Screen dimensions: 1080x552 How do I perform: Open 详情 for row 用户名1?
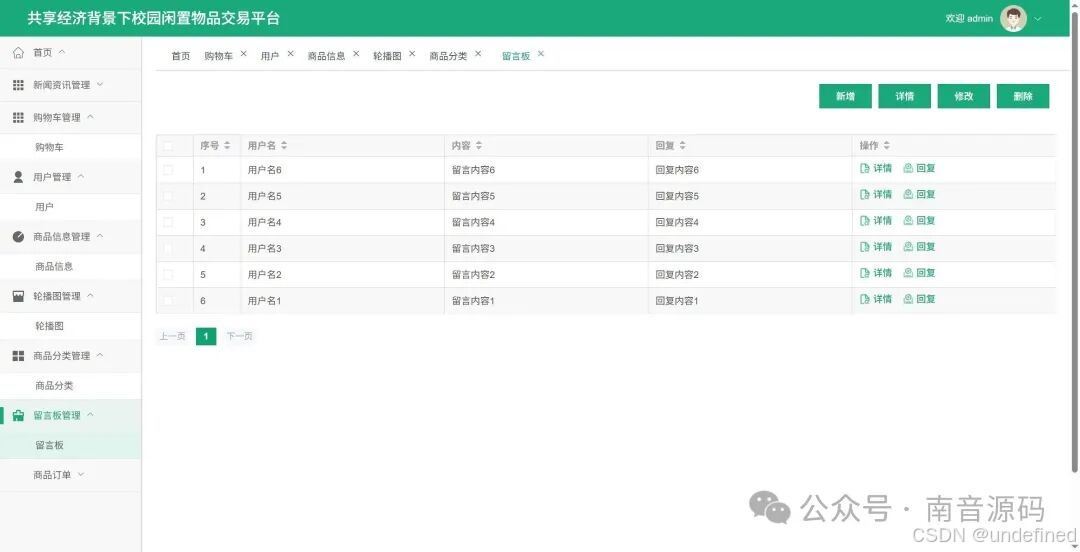(x=876, y=299)
